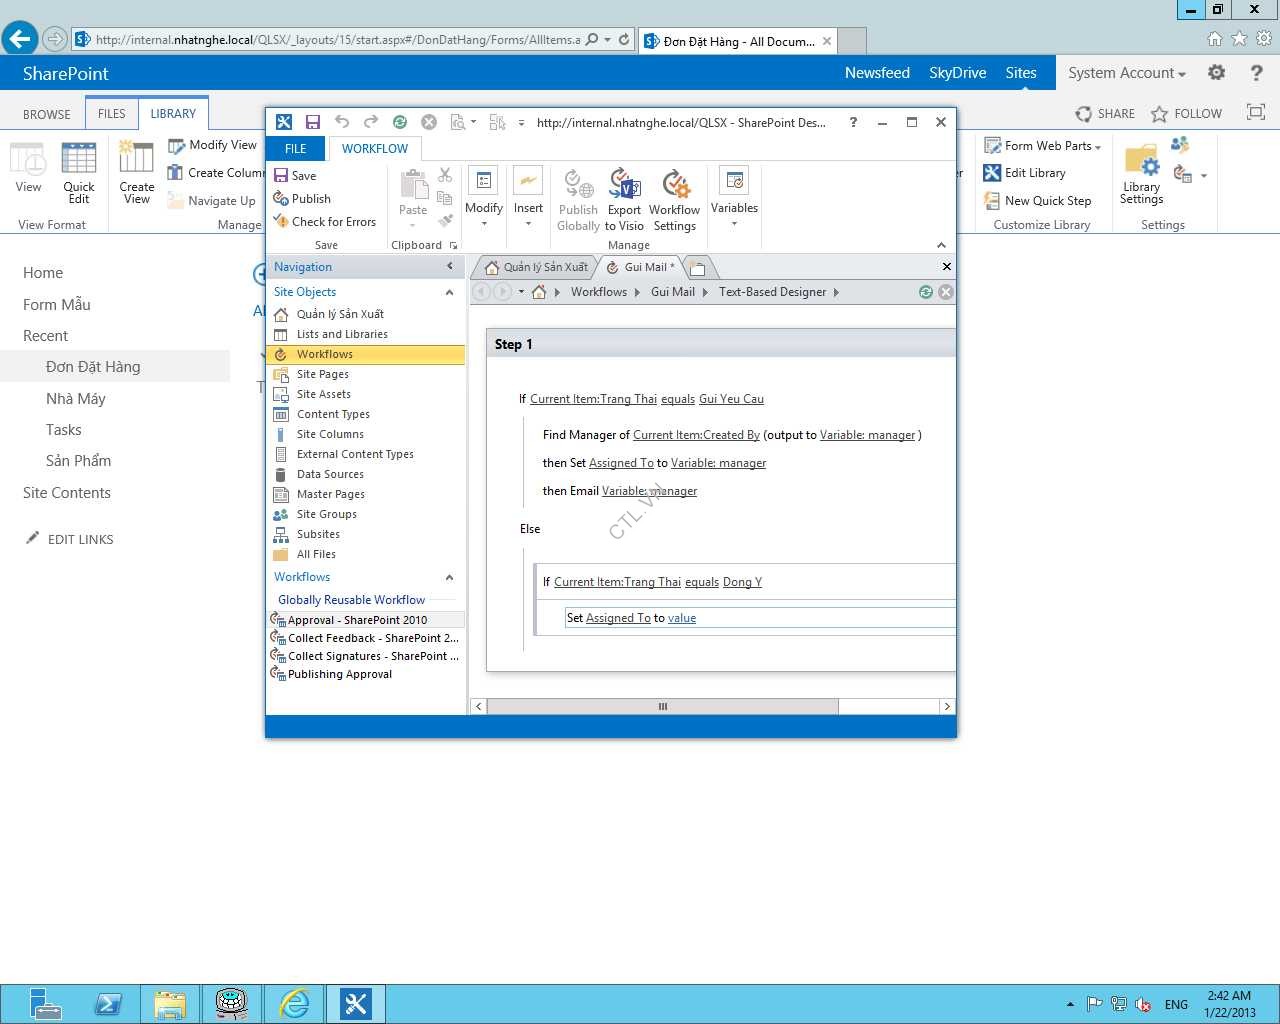Select Site Columns in navigation pane
This screenshot has height=1024, width=1280.
pos(330,434)
